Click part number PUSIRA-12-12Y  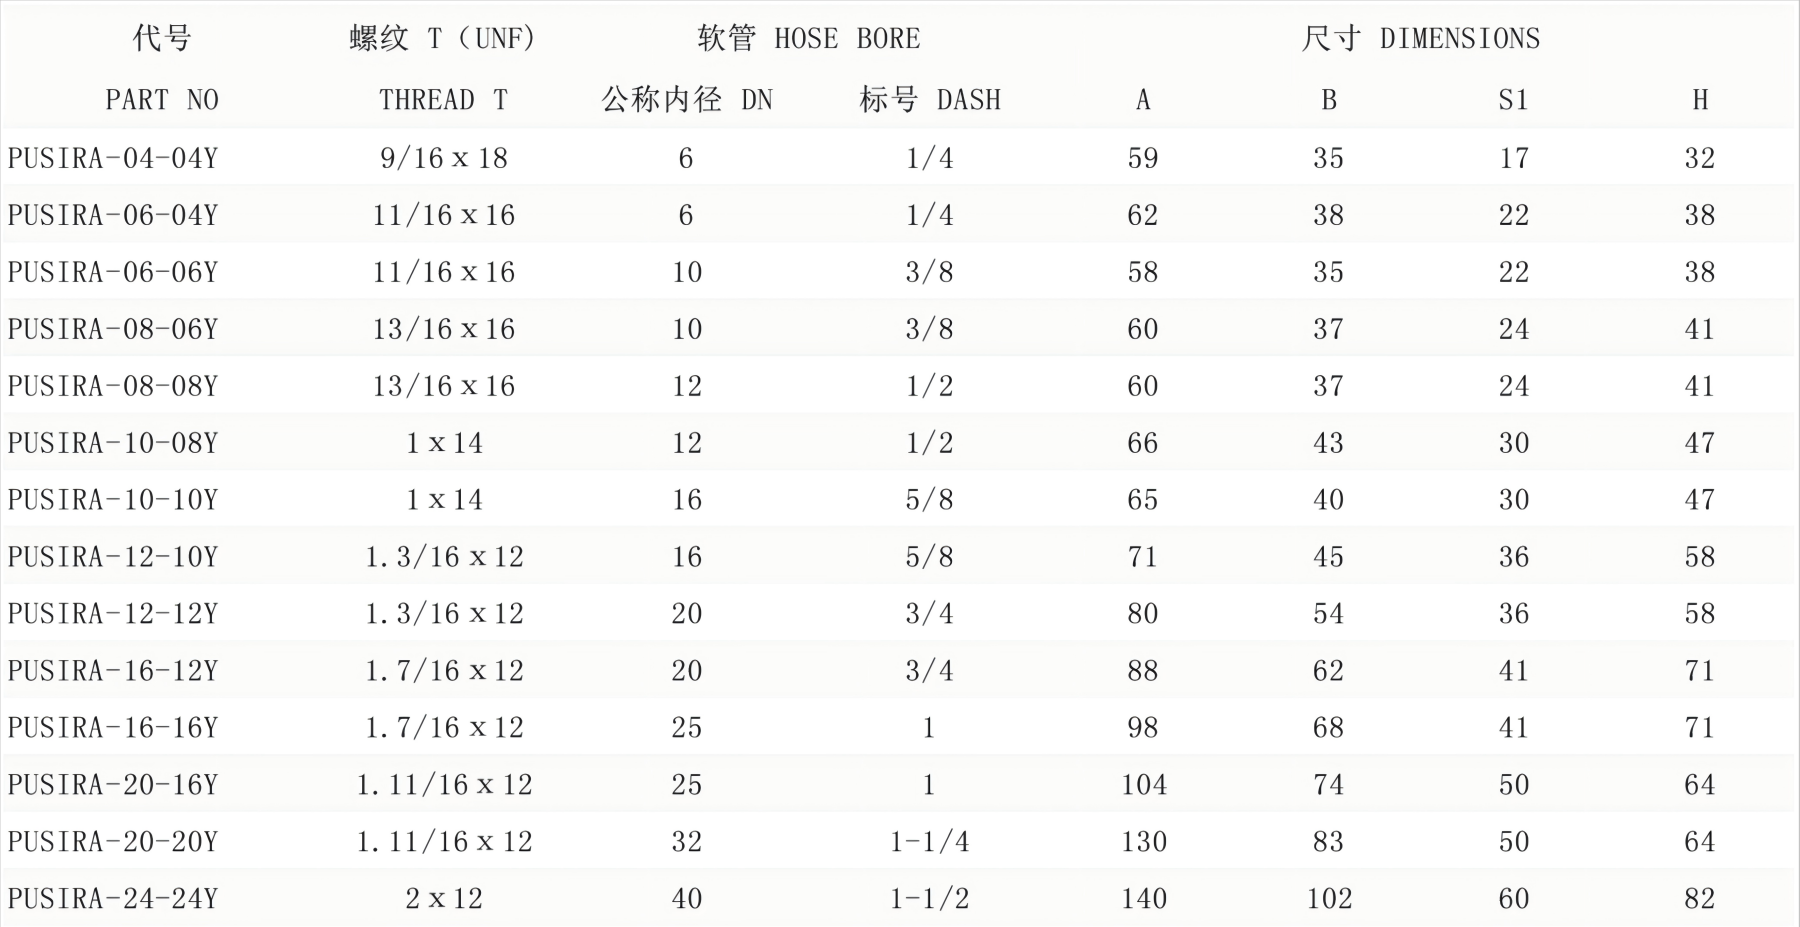(x=112, y=614)
